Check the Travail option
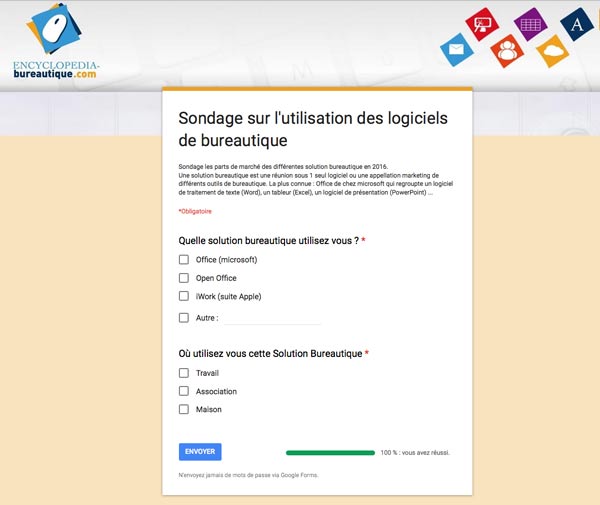 coord(183,373)
